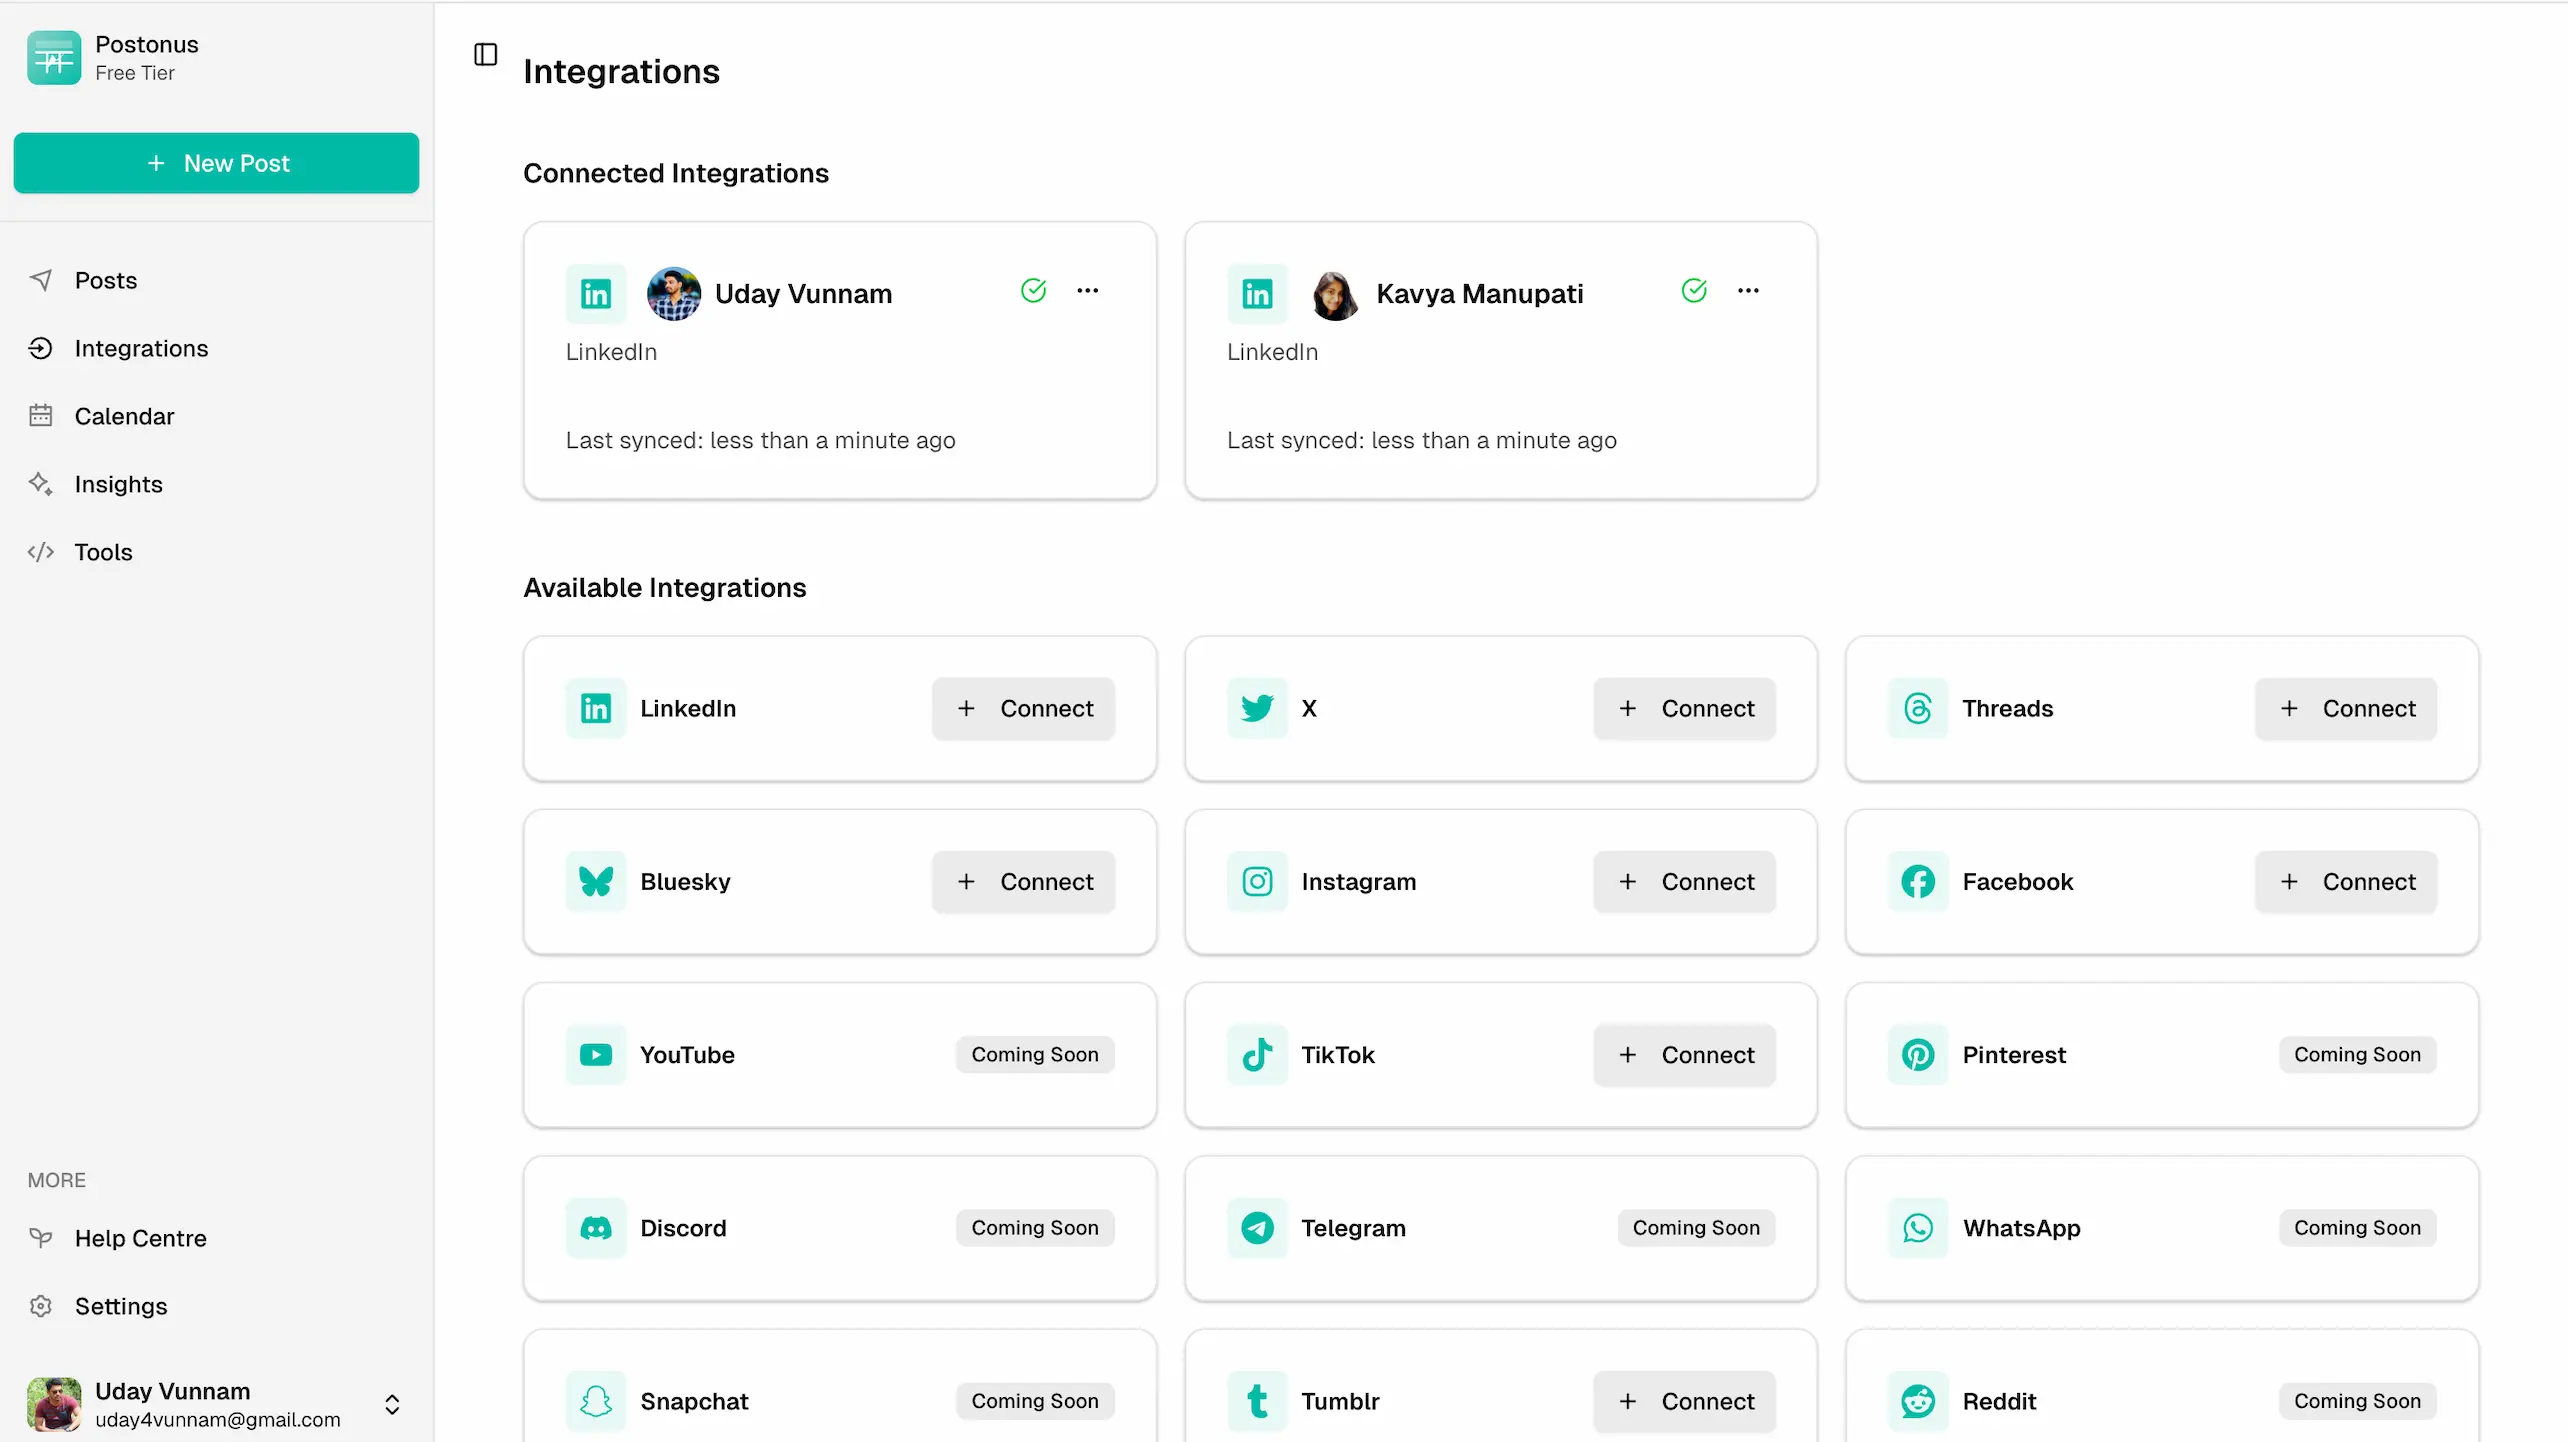Open options menu for Kavya Manupati integration

1748,291
